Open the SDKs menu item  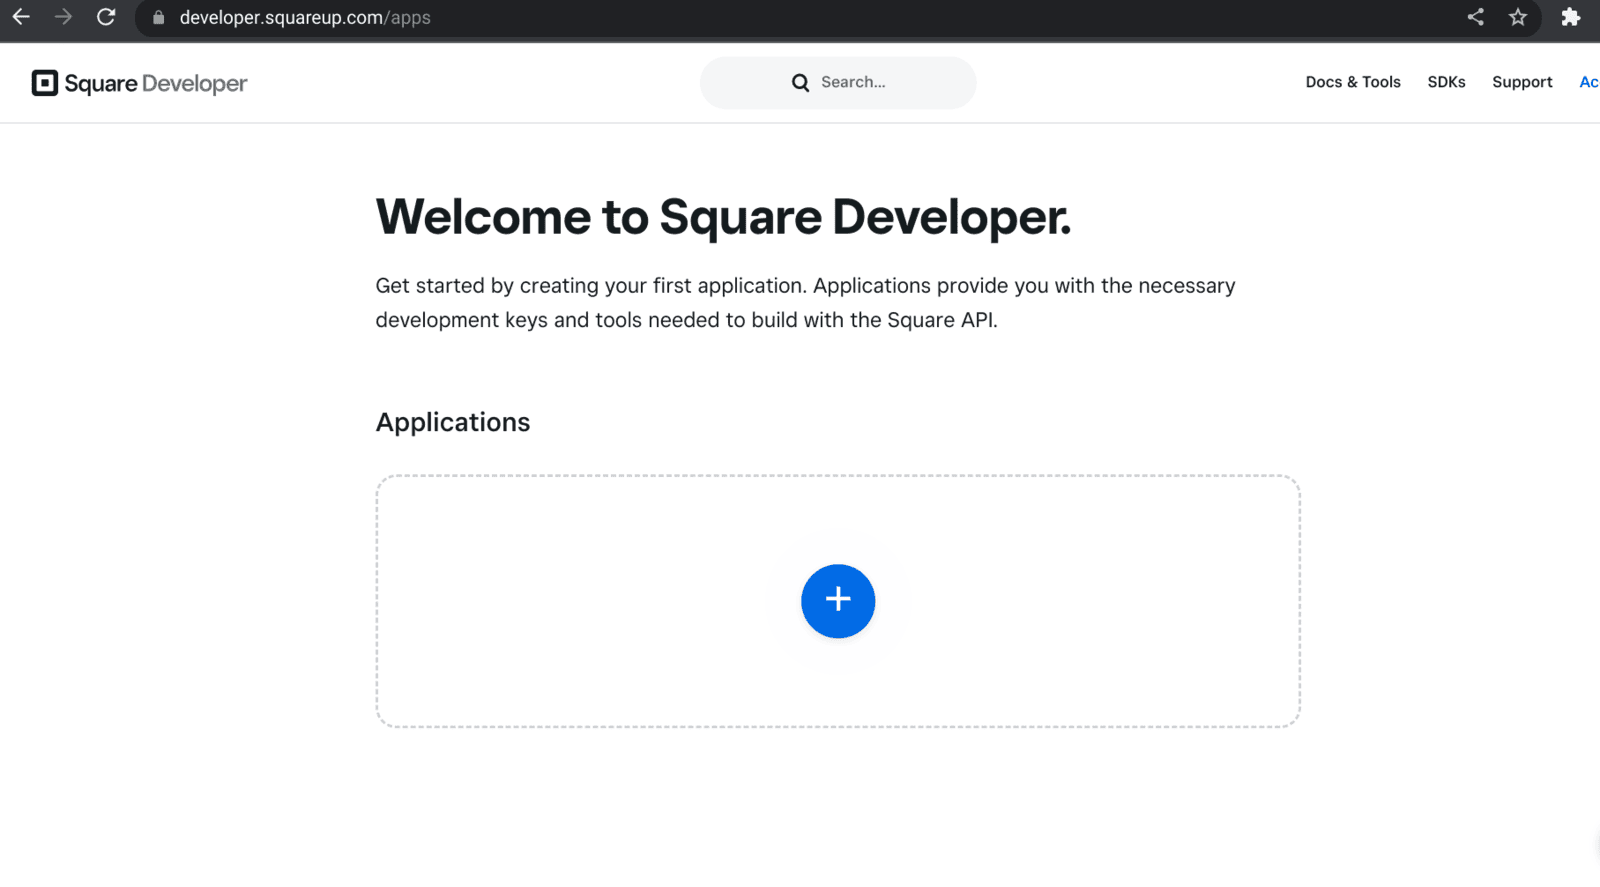tap(1446, 82)
